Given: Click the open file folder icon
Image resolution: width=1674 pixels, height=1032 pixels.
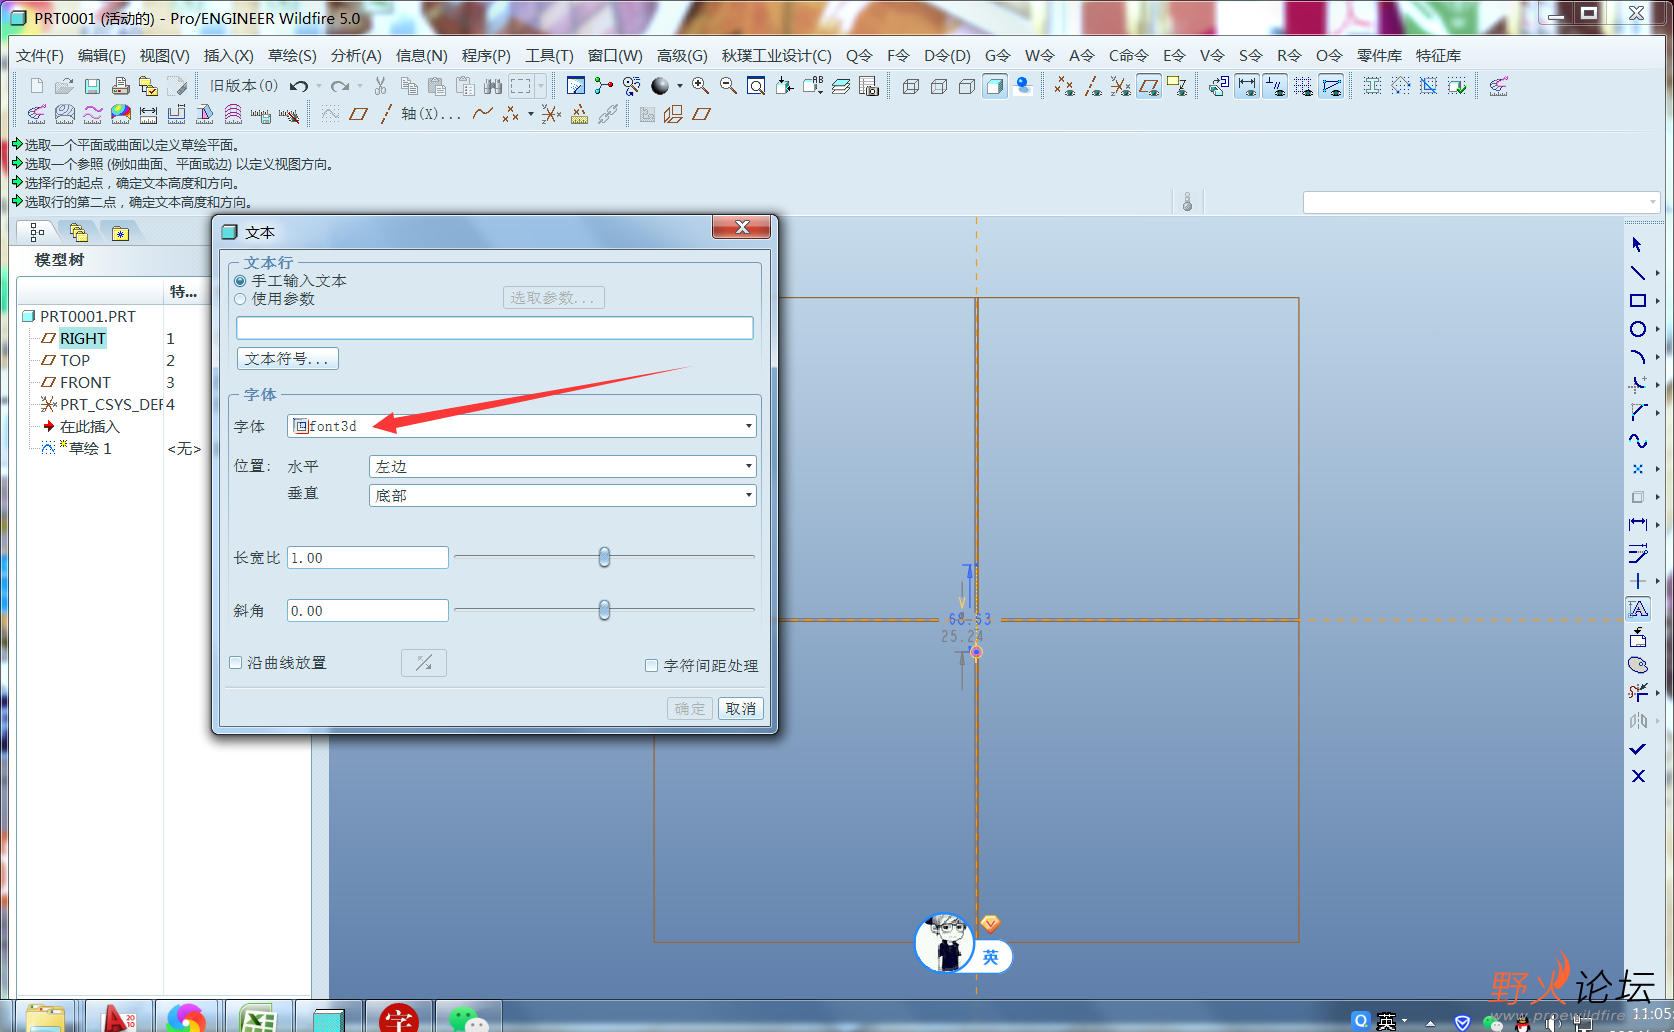Looking at the screenshot, I should pos(64,86).
